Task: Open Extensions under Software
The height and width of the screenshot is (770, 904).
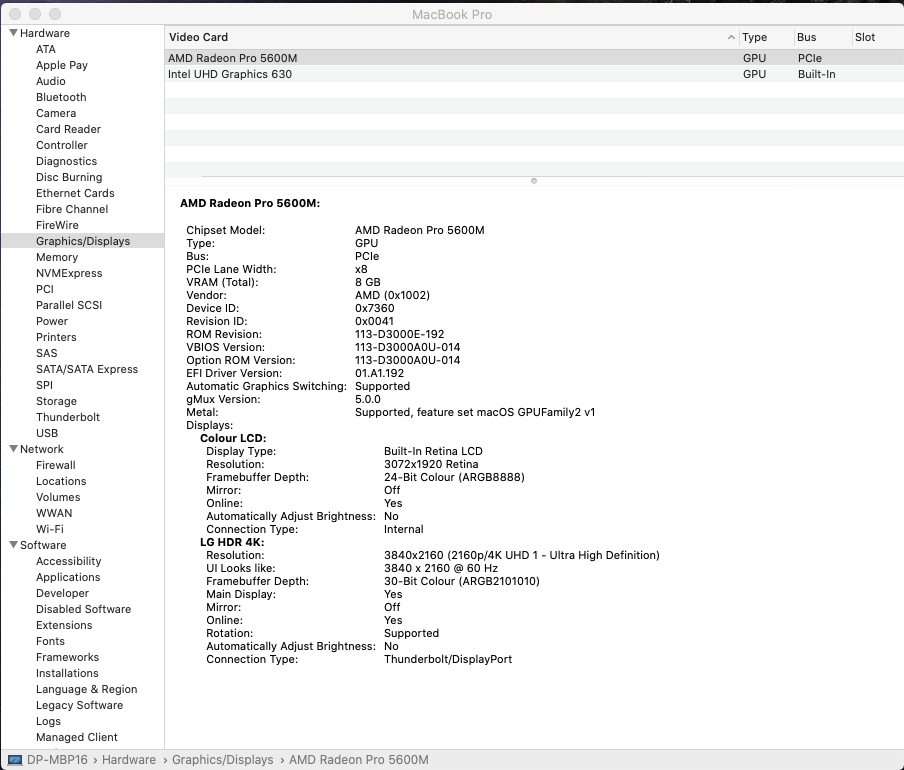Action: tap(64, 625)
